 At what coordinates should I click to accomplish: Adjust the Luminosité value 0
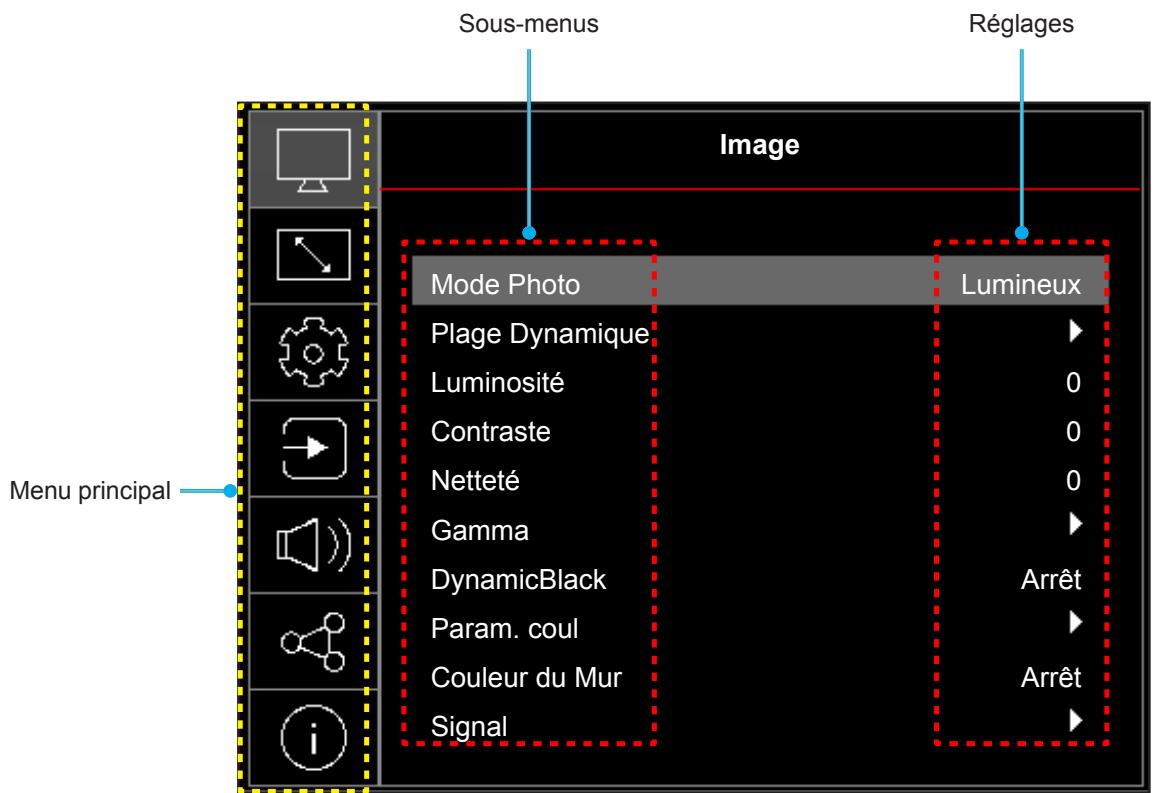1073,382
